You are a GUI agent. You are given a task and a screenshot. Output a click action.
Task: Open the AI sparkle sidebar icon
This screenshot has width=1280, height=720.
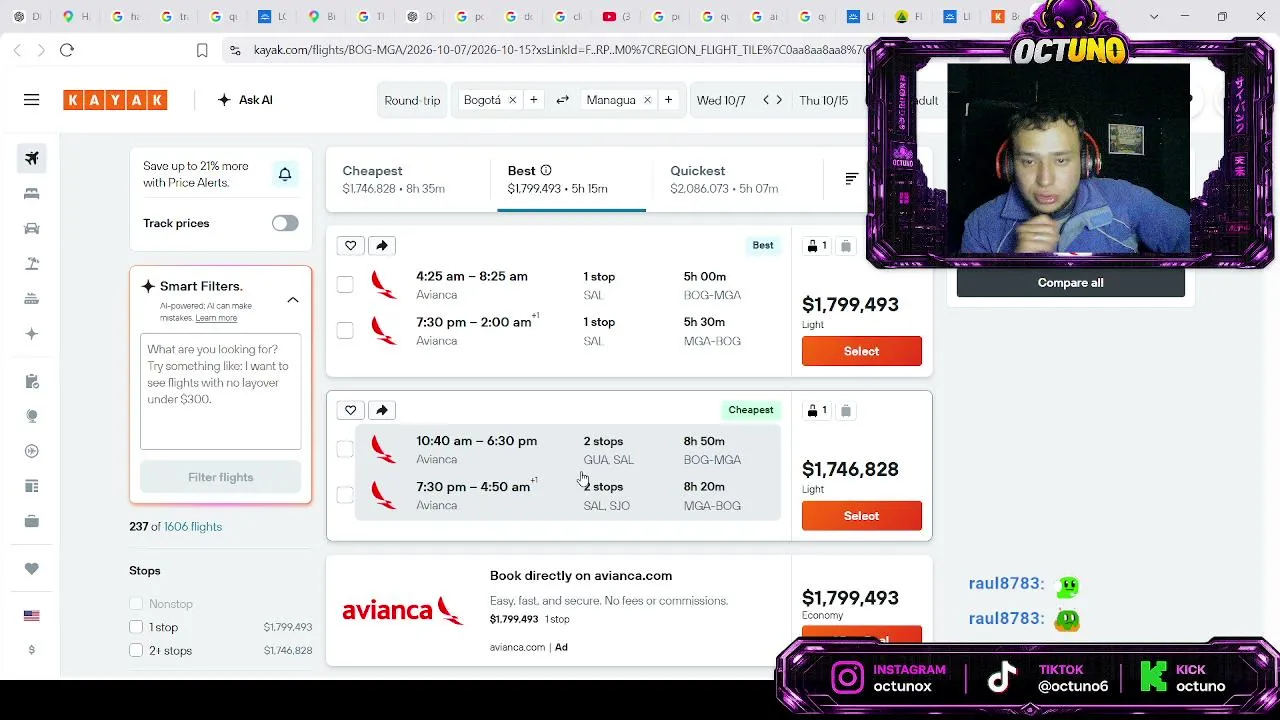pos(32,334)
